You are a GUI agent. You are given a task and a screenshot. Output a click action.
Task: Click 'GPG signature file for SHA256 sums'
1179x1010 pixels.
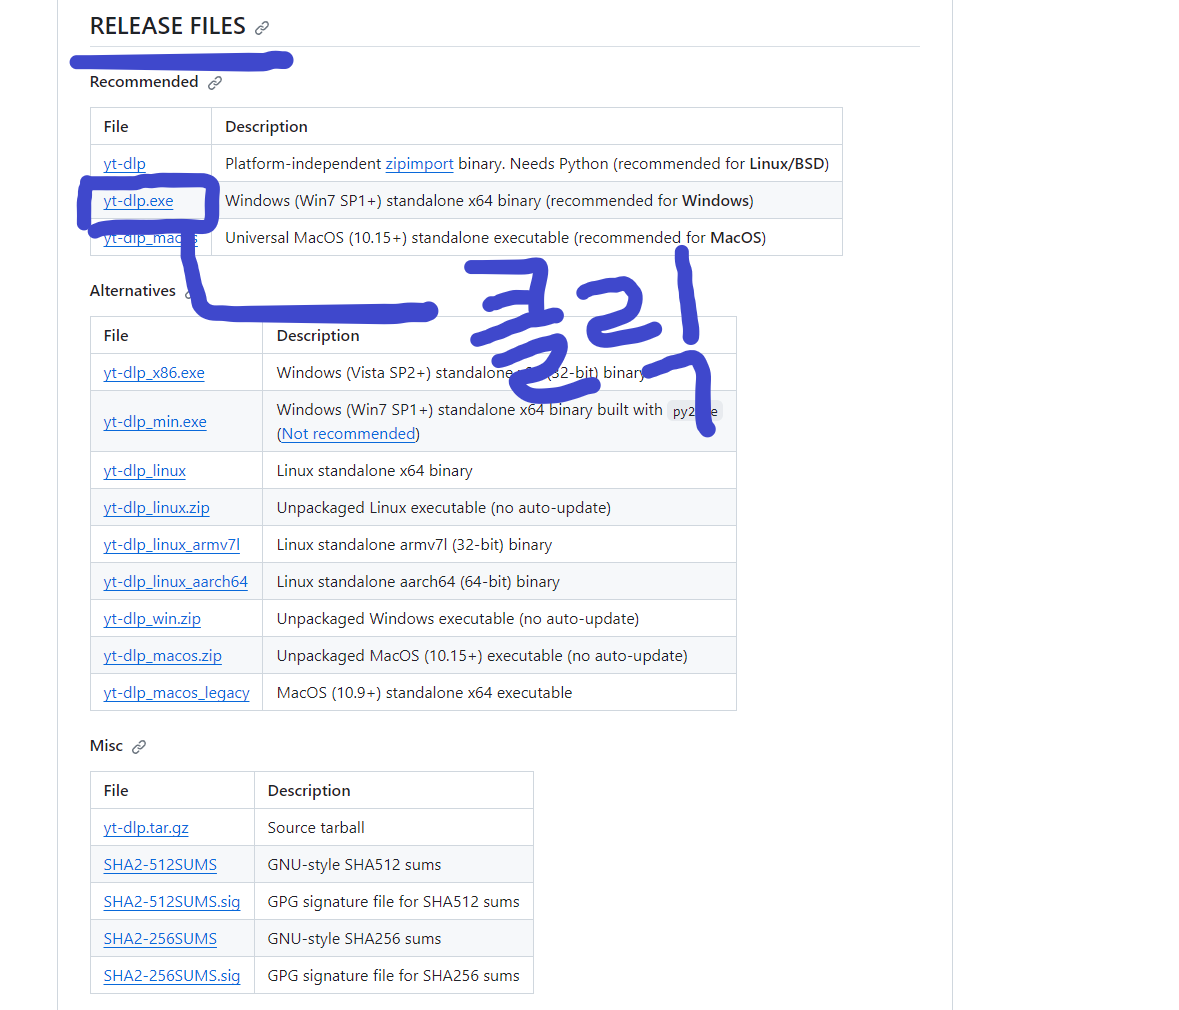(393, 975)
